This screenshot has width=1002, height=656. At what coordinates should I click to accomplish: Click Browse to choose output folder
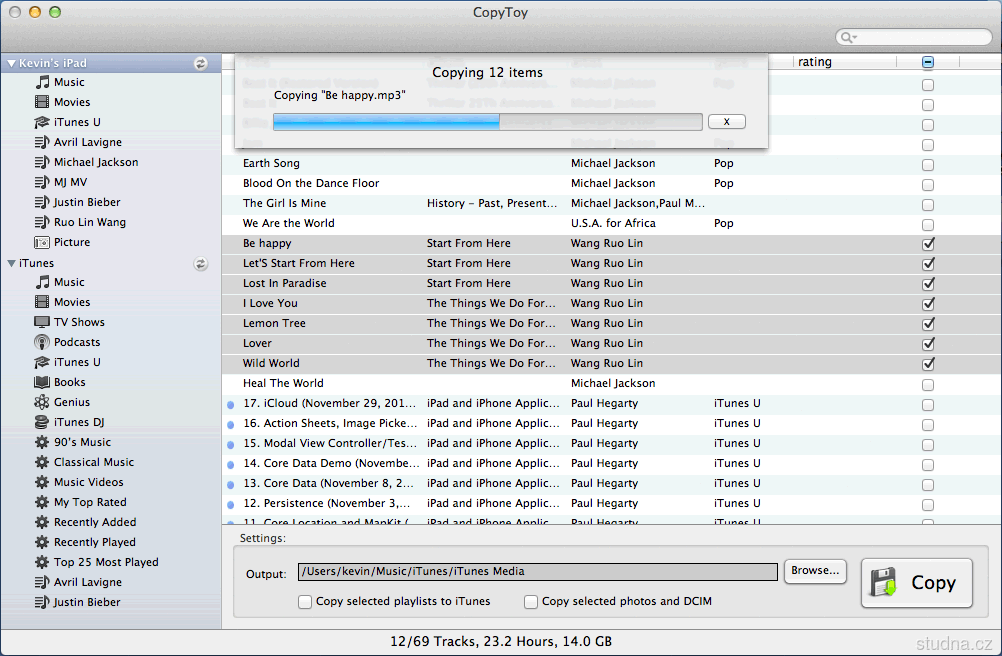815,570
